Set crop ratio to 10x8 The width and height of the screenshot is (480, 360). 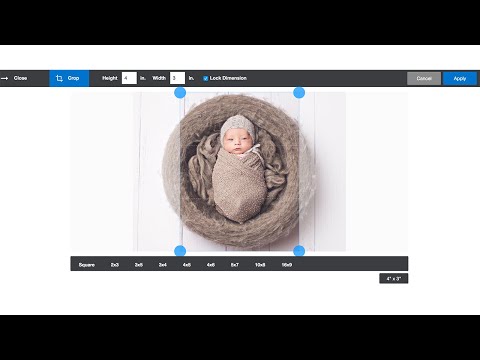point(260,265)
